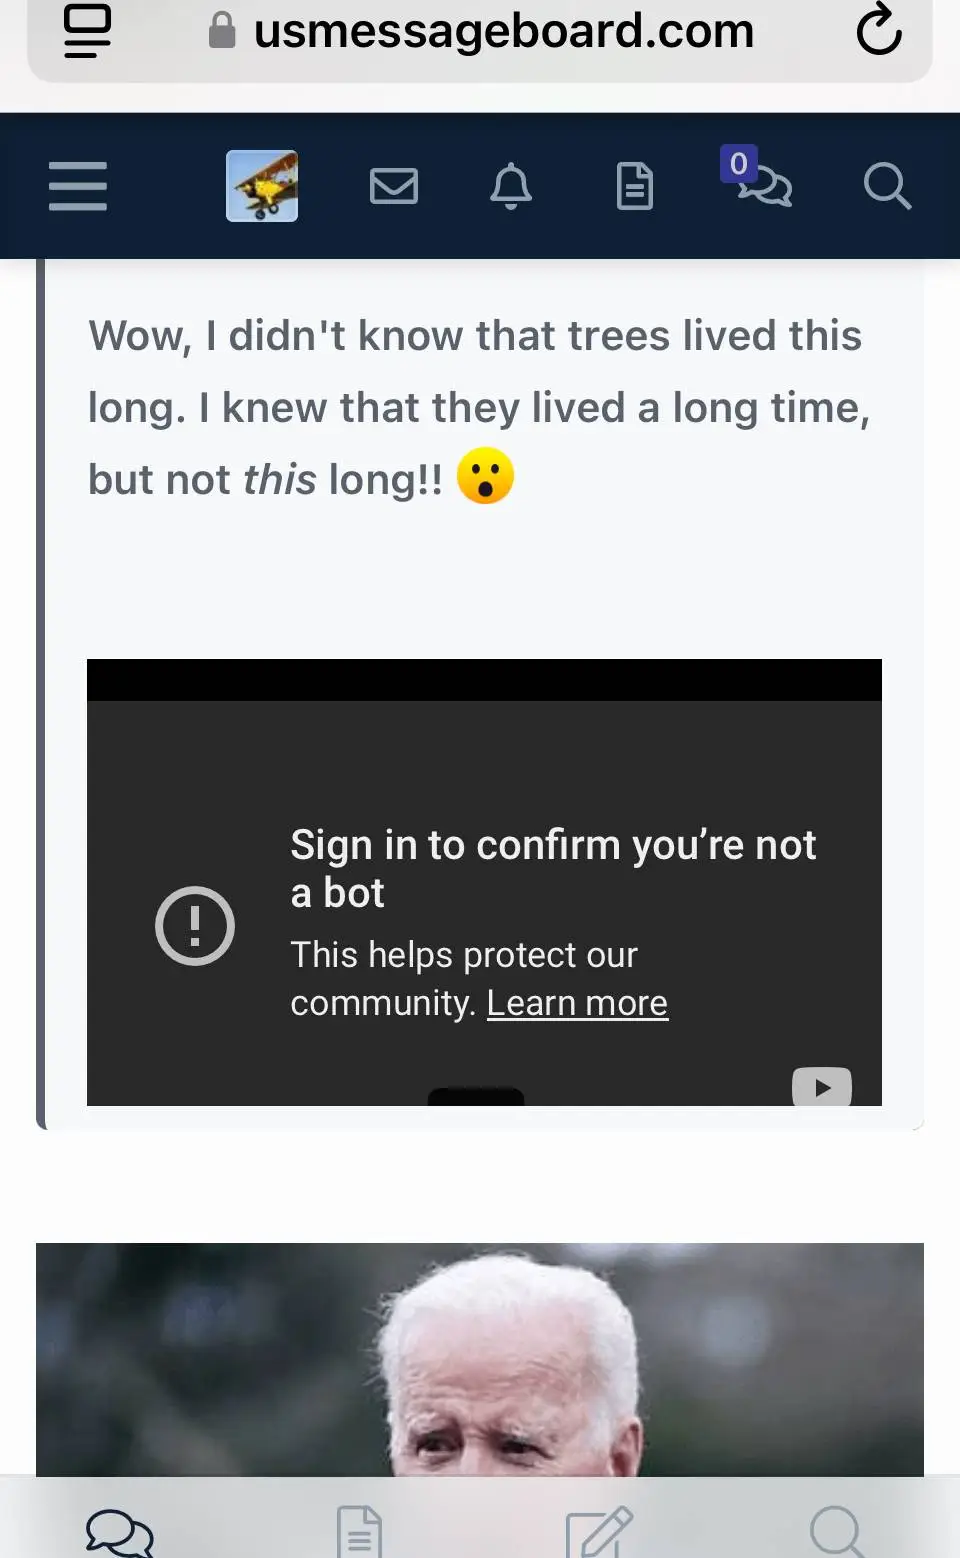Click the magnifier search icon in top navbar
The height and width of the screenshot is (1558, 960).
(887, 186)
